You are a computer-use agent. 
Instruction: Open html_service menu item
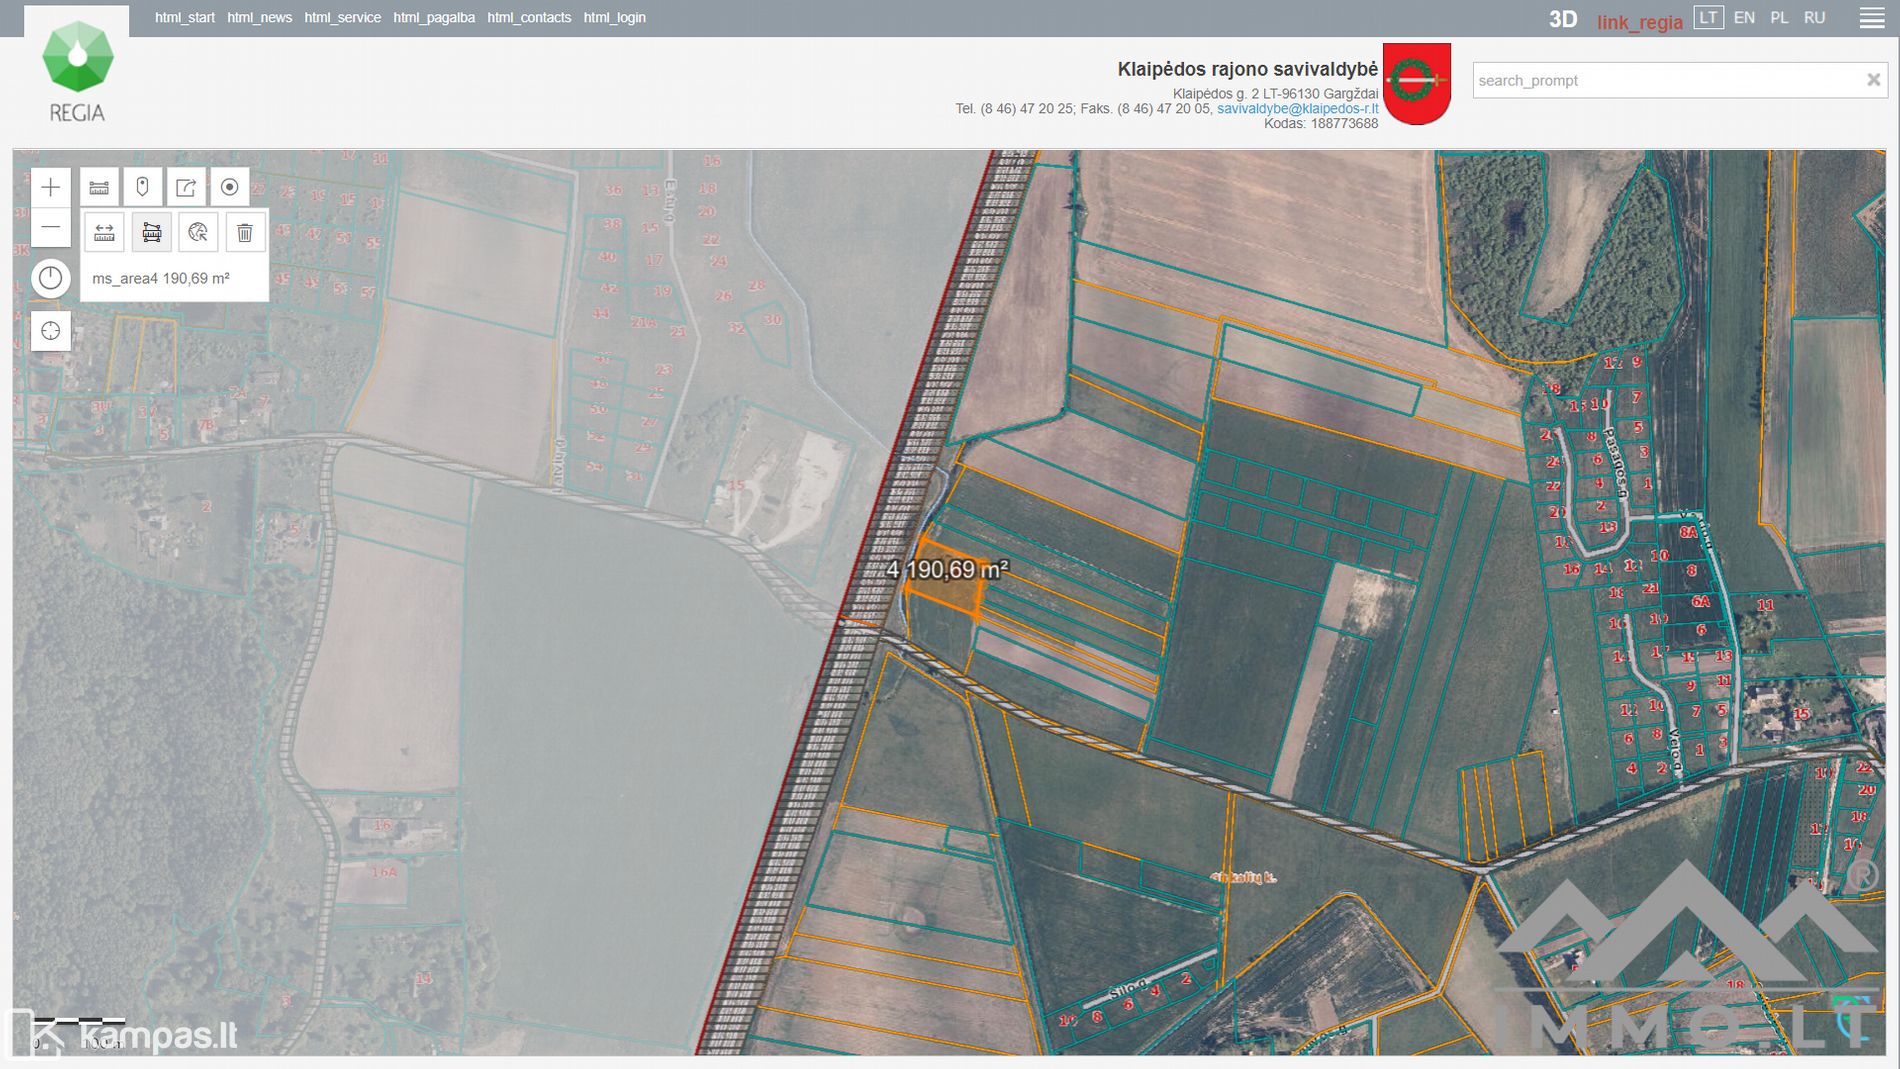tap(342, 18)
